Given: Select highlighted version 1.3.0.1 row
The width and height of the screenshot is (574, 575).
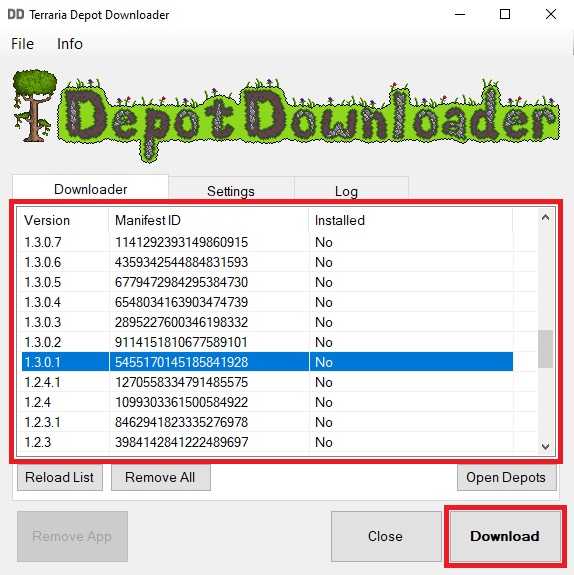Looking at the screenshot, I should (267, 362).
